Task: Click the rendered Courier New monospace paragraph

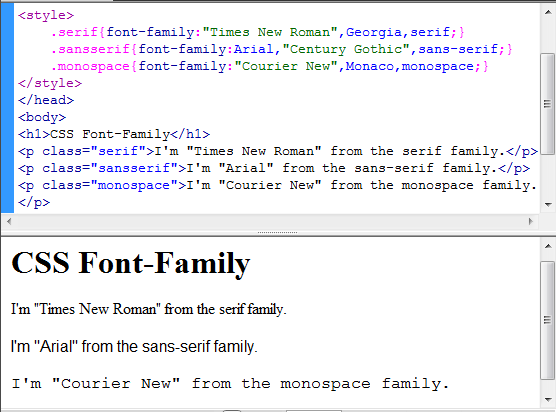Action: pos(230,384)
